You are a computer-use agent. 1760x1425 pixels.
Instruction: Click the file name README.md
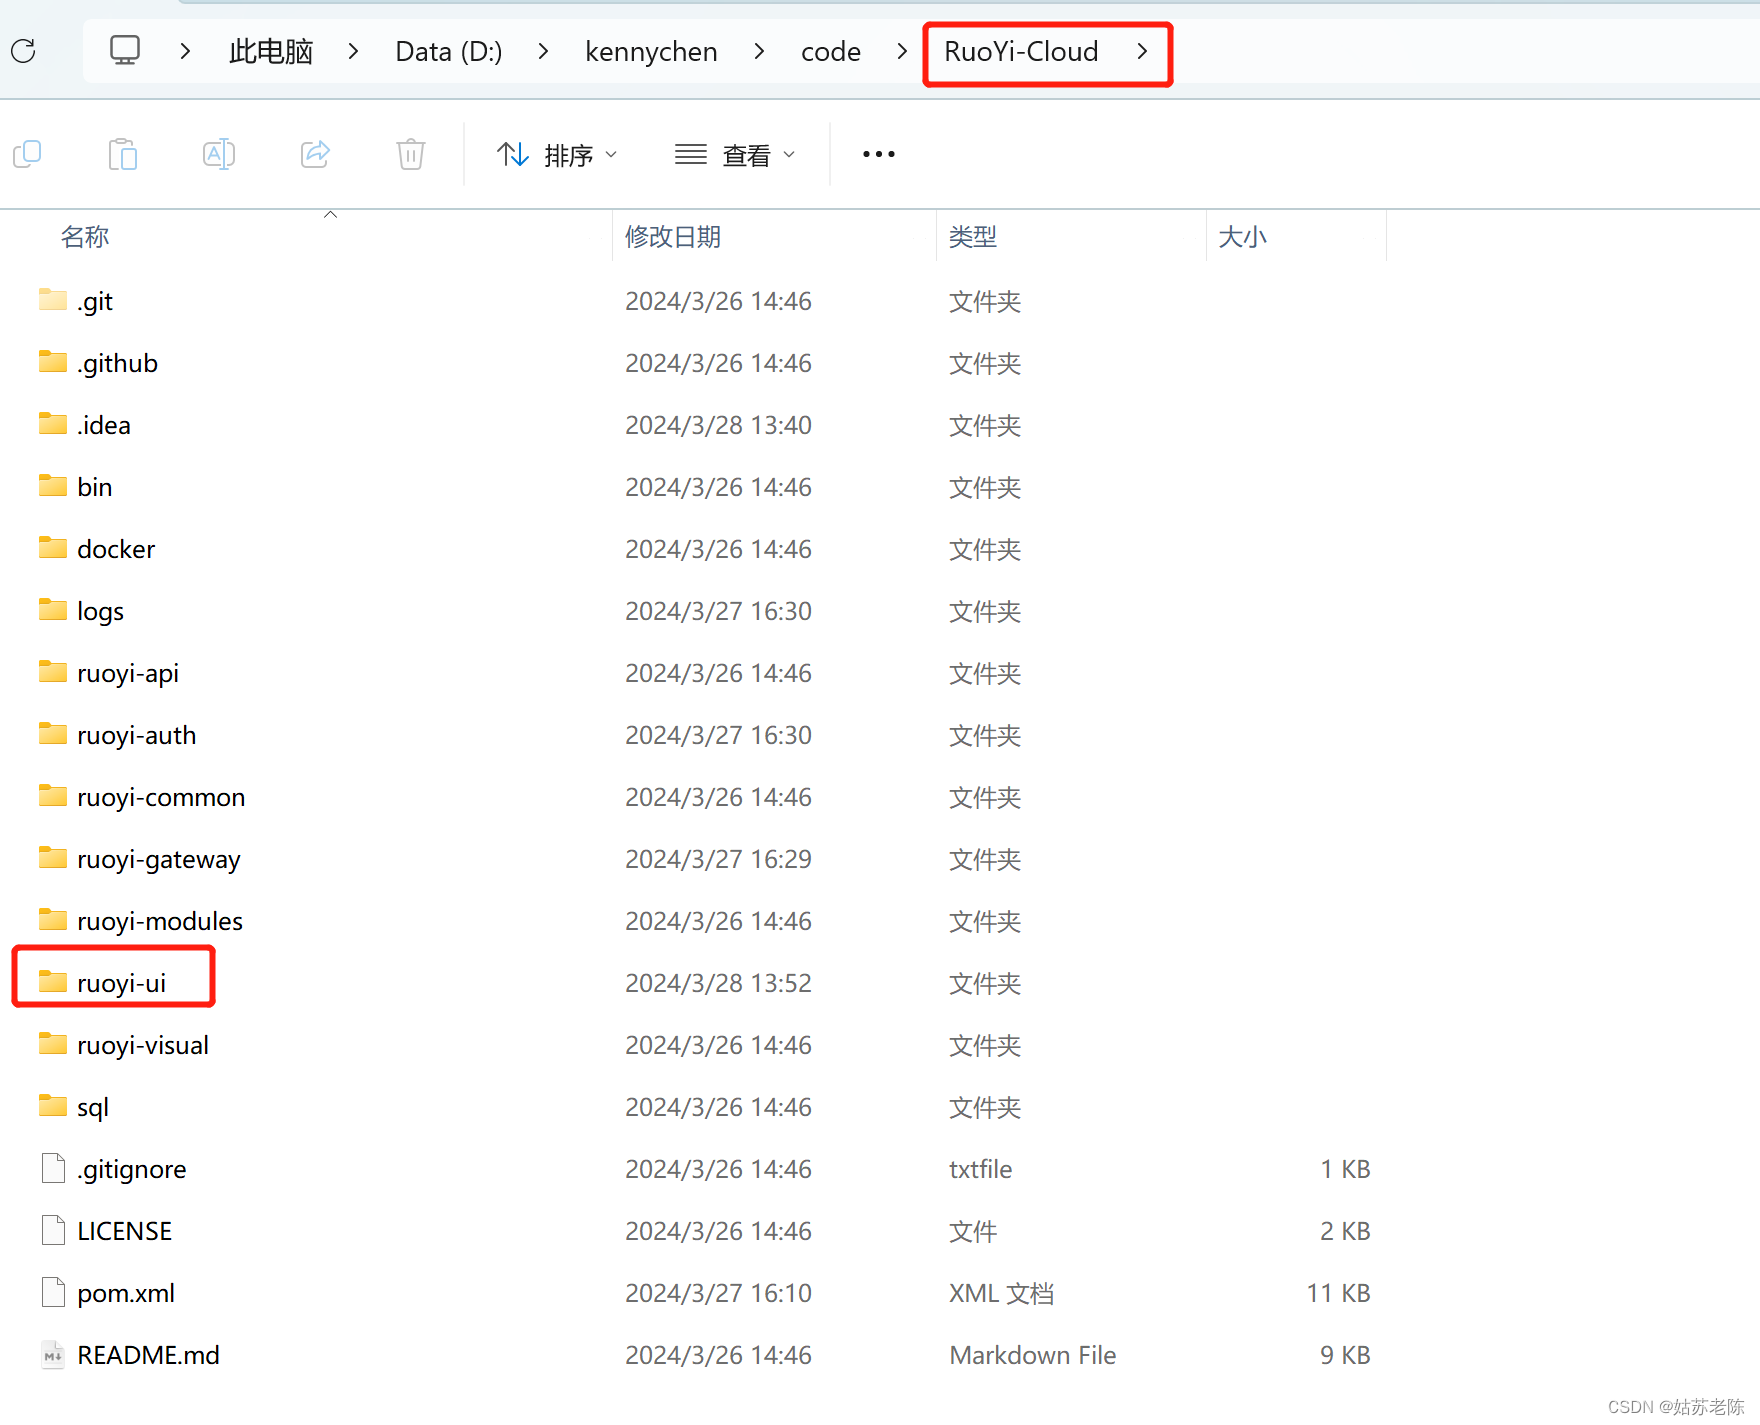coord(148,1355)
